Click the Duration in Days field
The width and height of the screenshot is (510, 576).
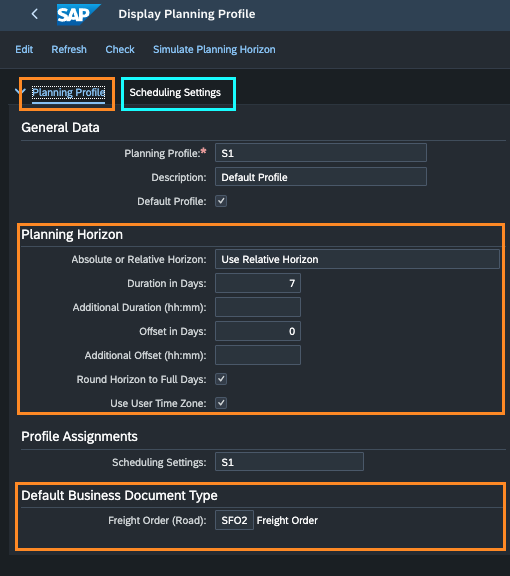pos(258,283)
